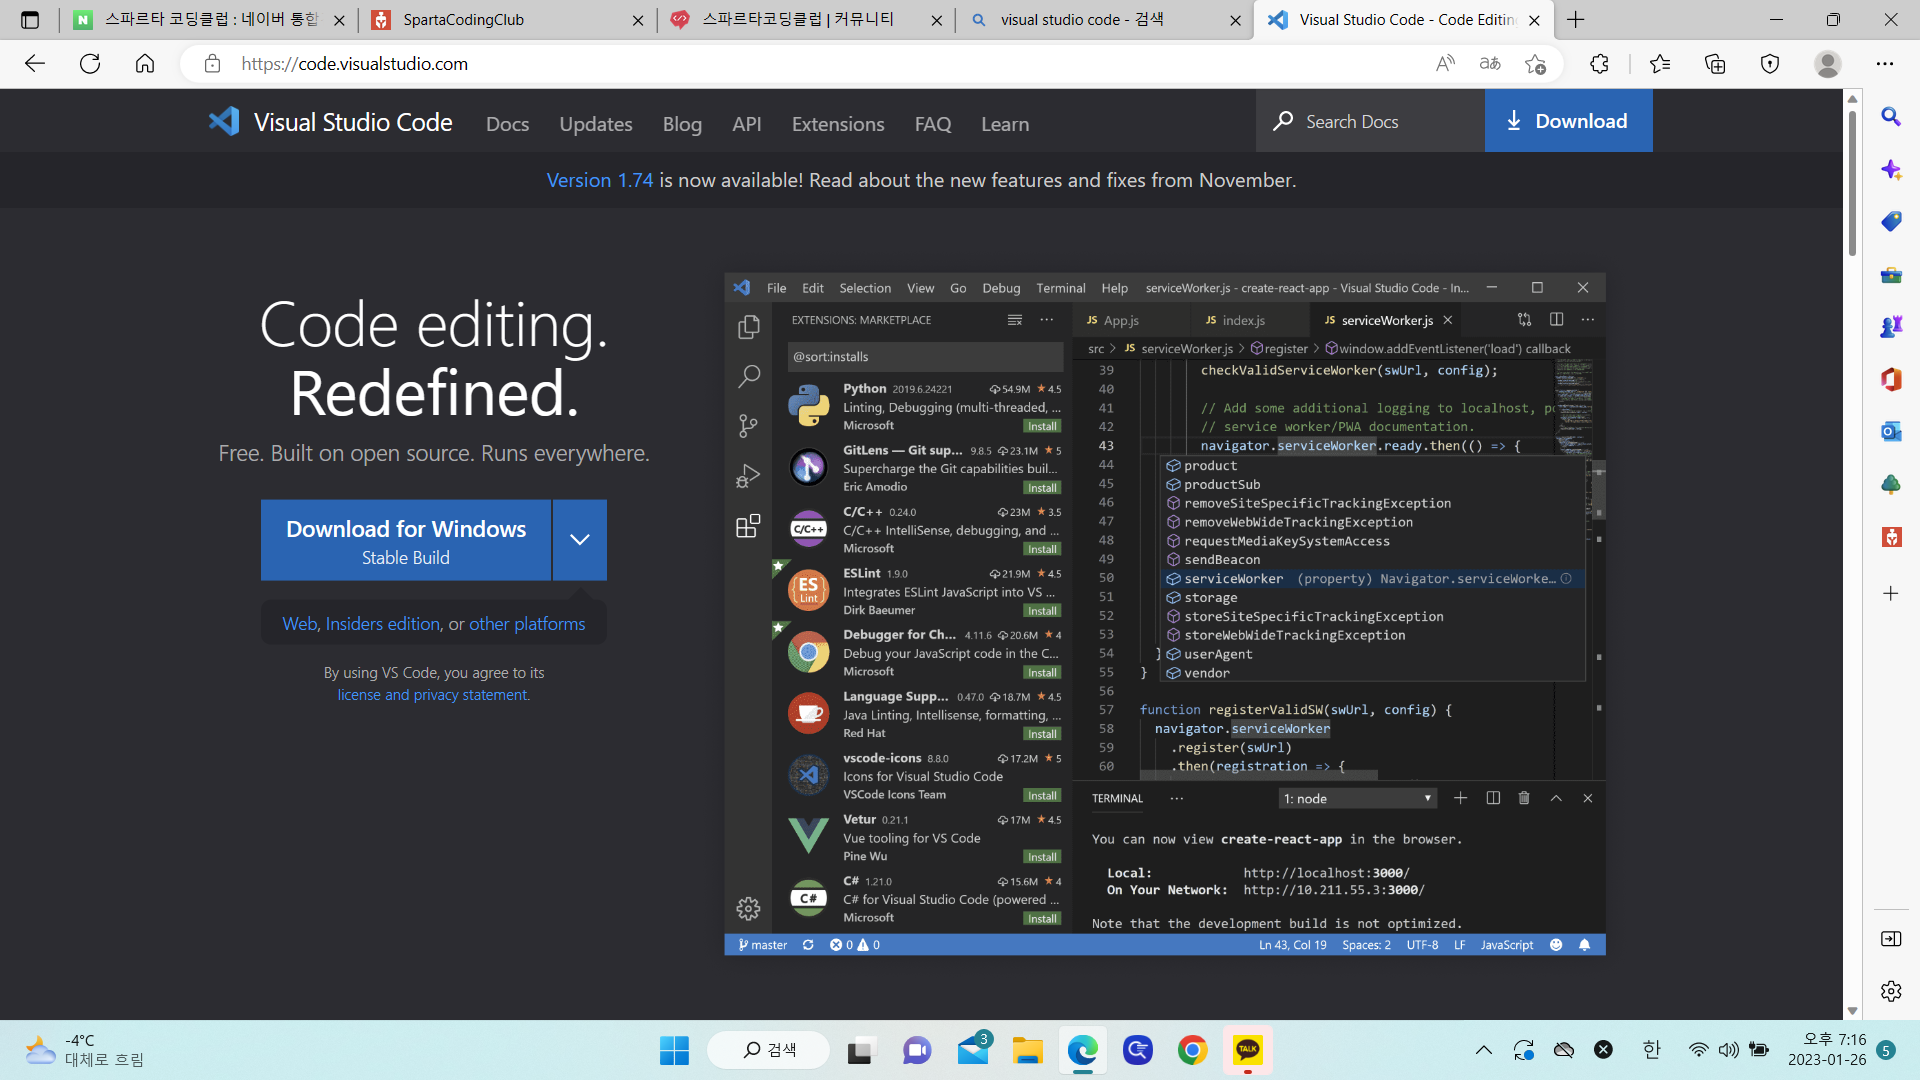Open the Games chess icon in the sidebar

(x=1890, y=326)
